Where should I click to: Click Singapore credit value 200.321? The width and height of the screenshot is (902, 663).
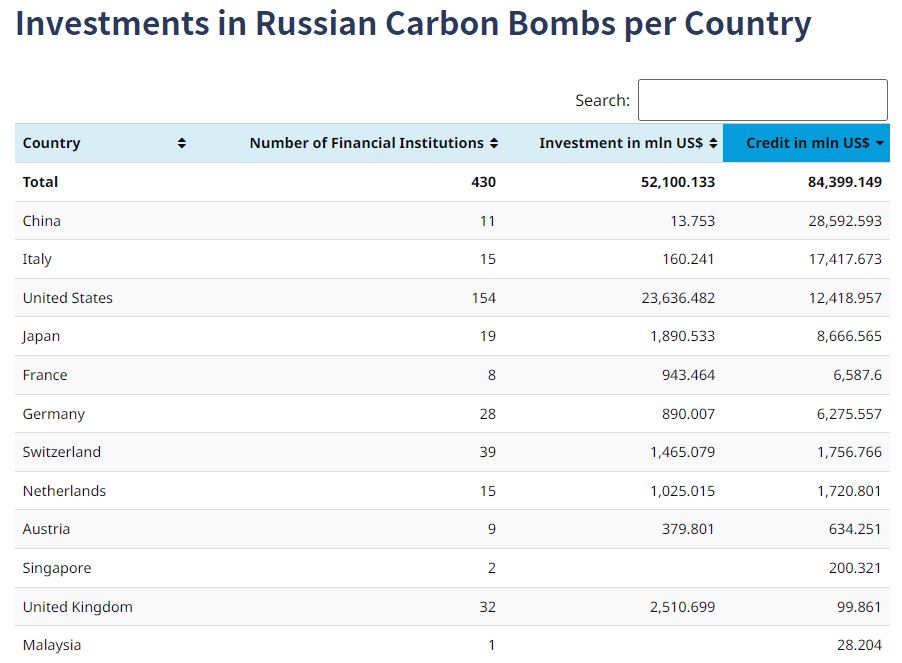(855, 568)
